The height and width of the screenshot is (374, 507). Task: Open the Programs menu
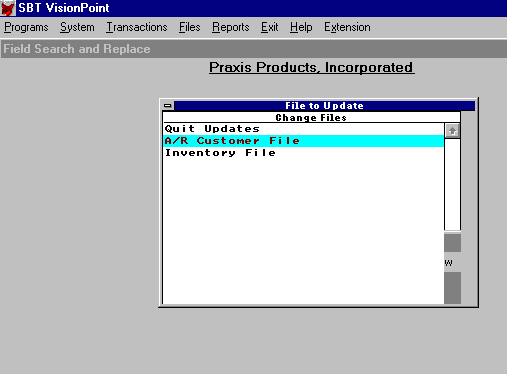click(x=26, y=27)
